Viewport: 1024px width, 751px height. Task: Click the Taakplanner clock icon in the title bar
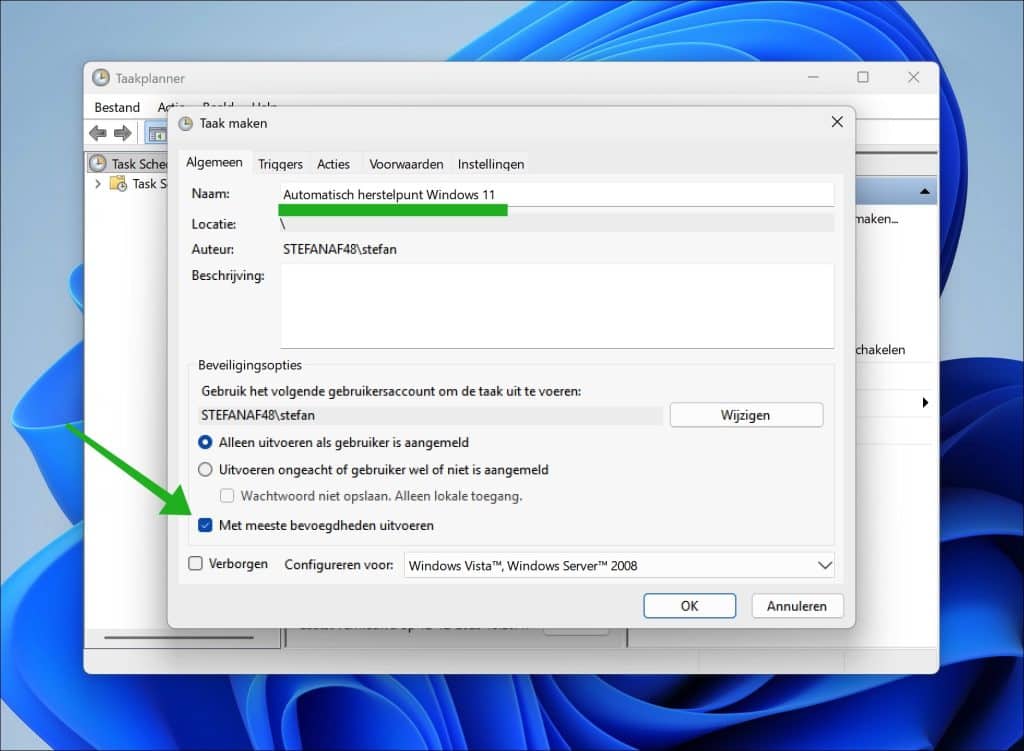[101, 77]
